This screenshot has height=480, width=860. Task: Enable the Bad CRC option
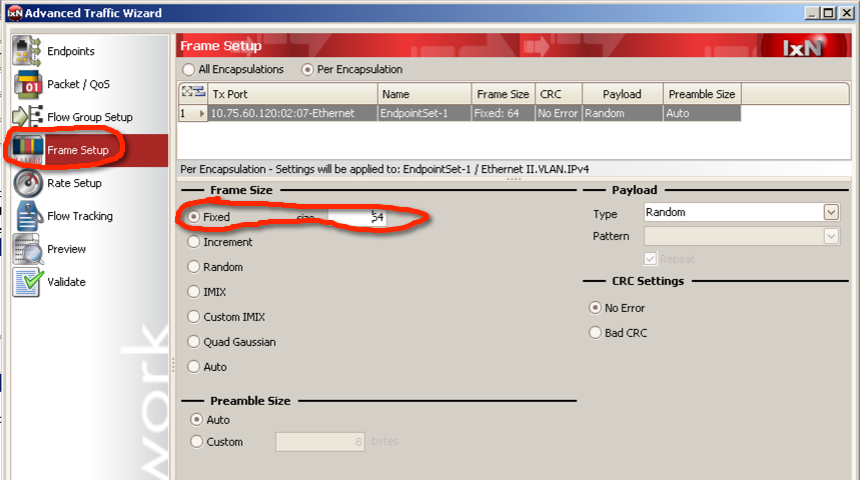point(596,333)
